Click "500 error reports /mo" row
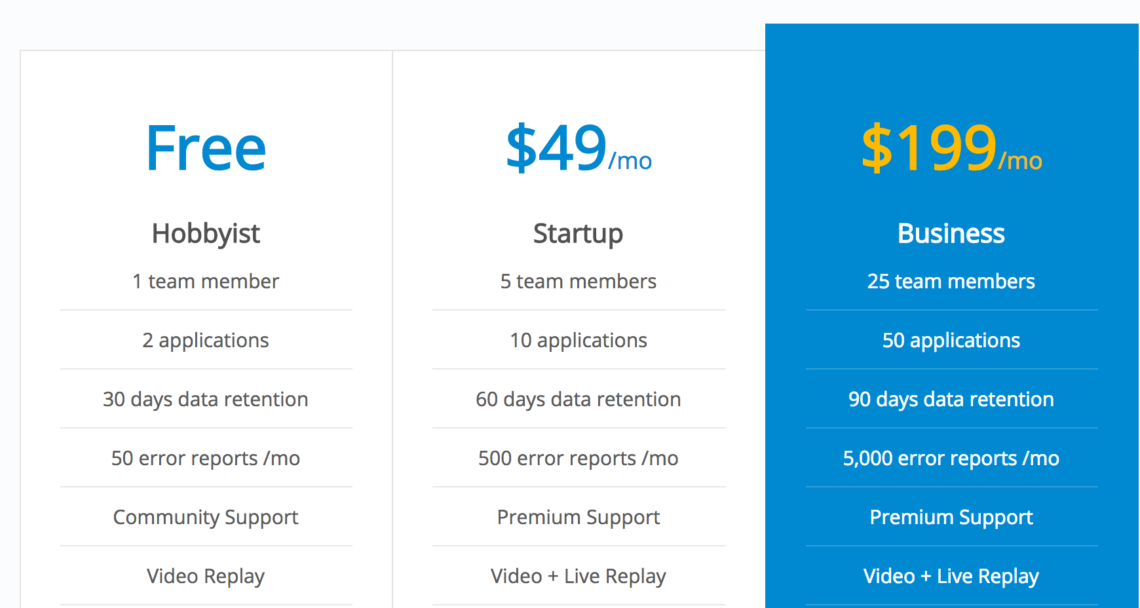This screenshot has height=608, width=1140. [x=578, y=458]
